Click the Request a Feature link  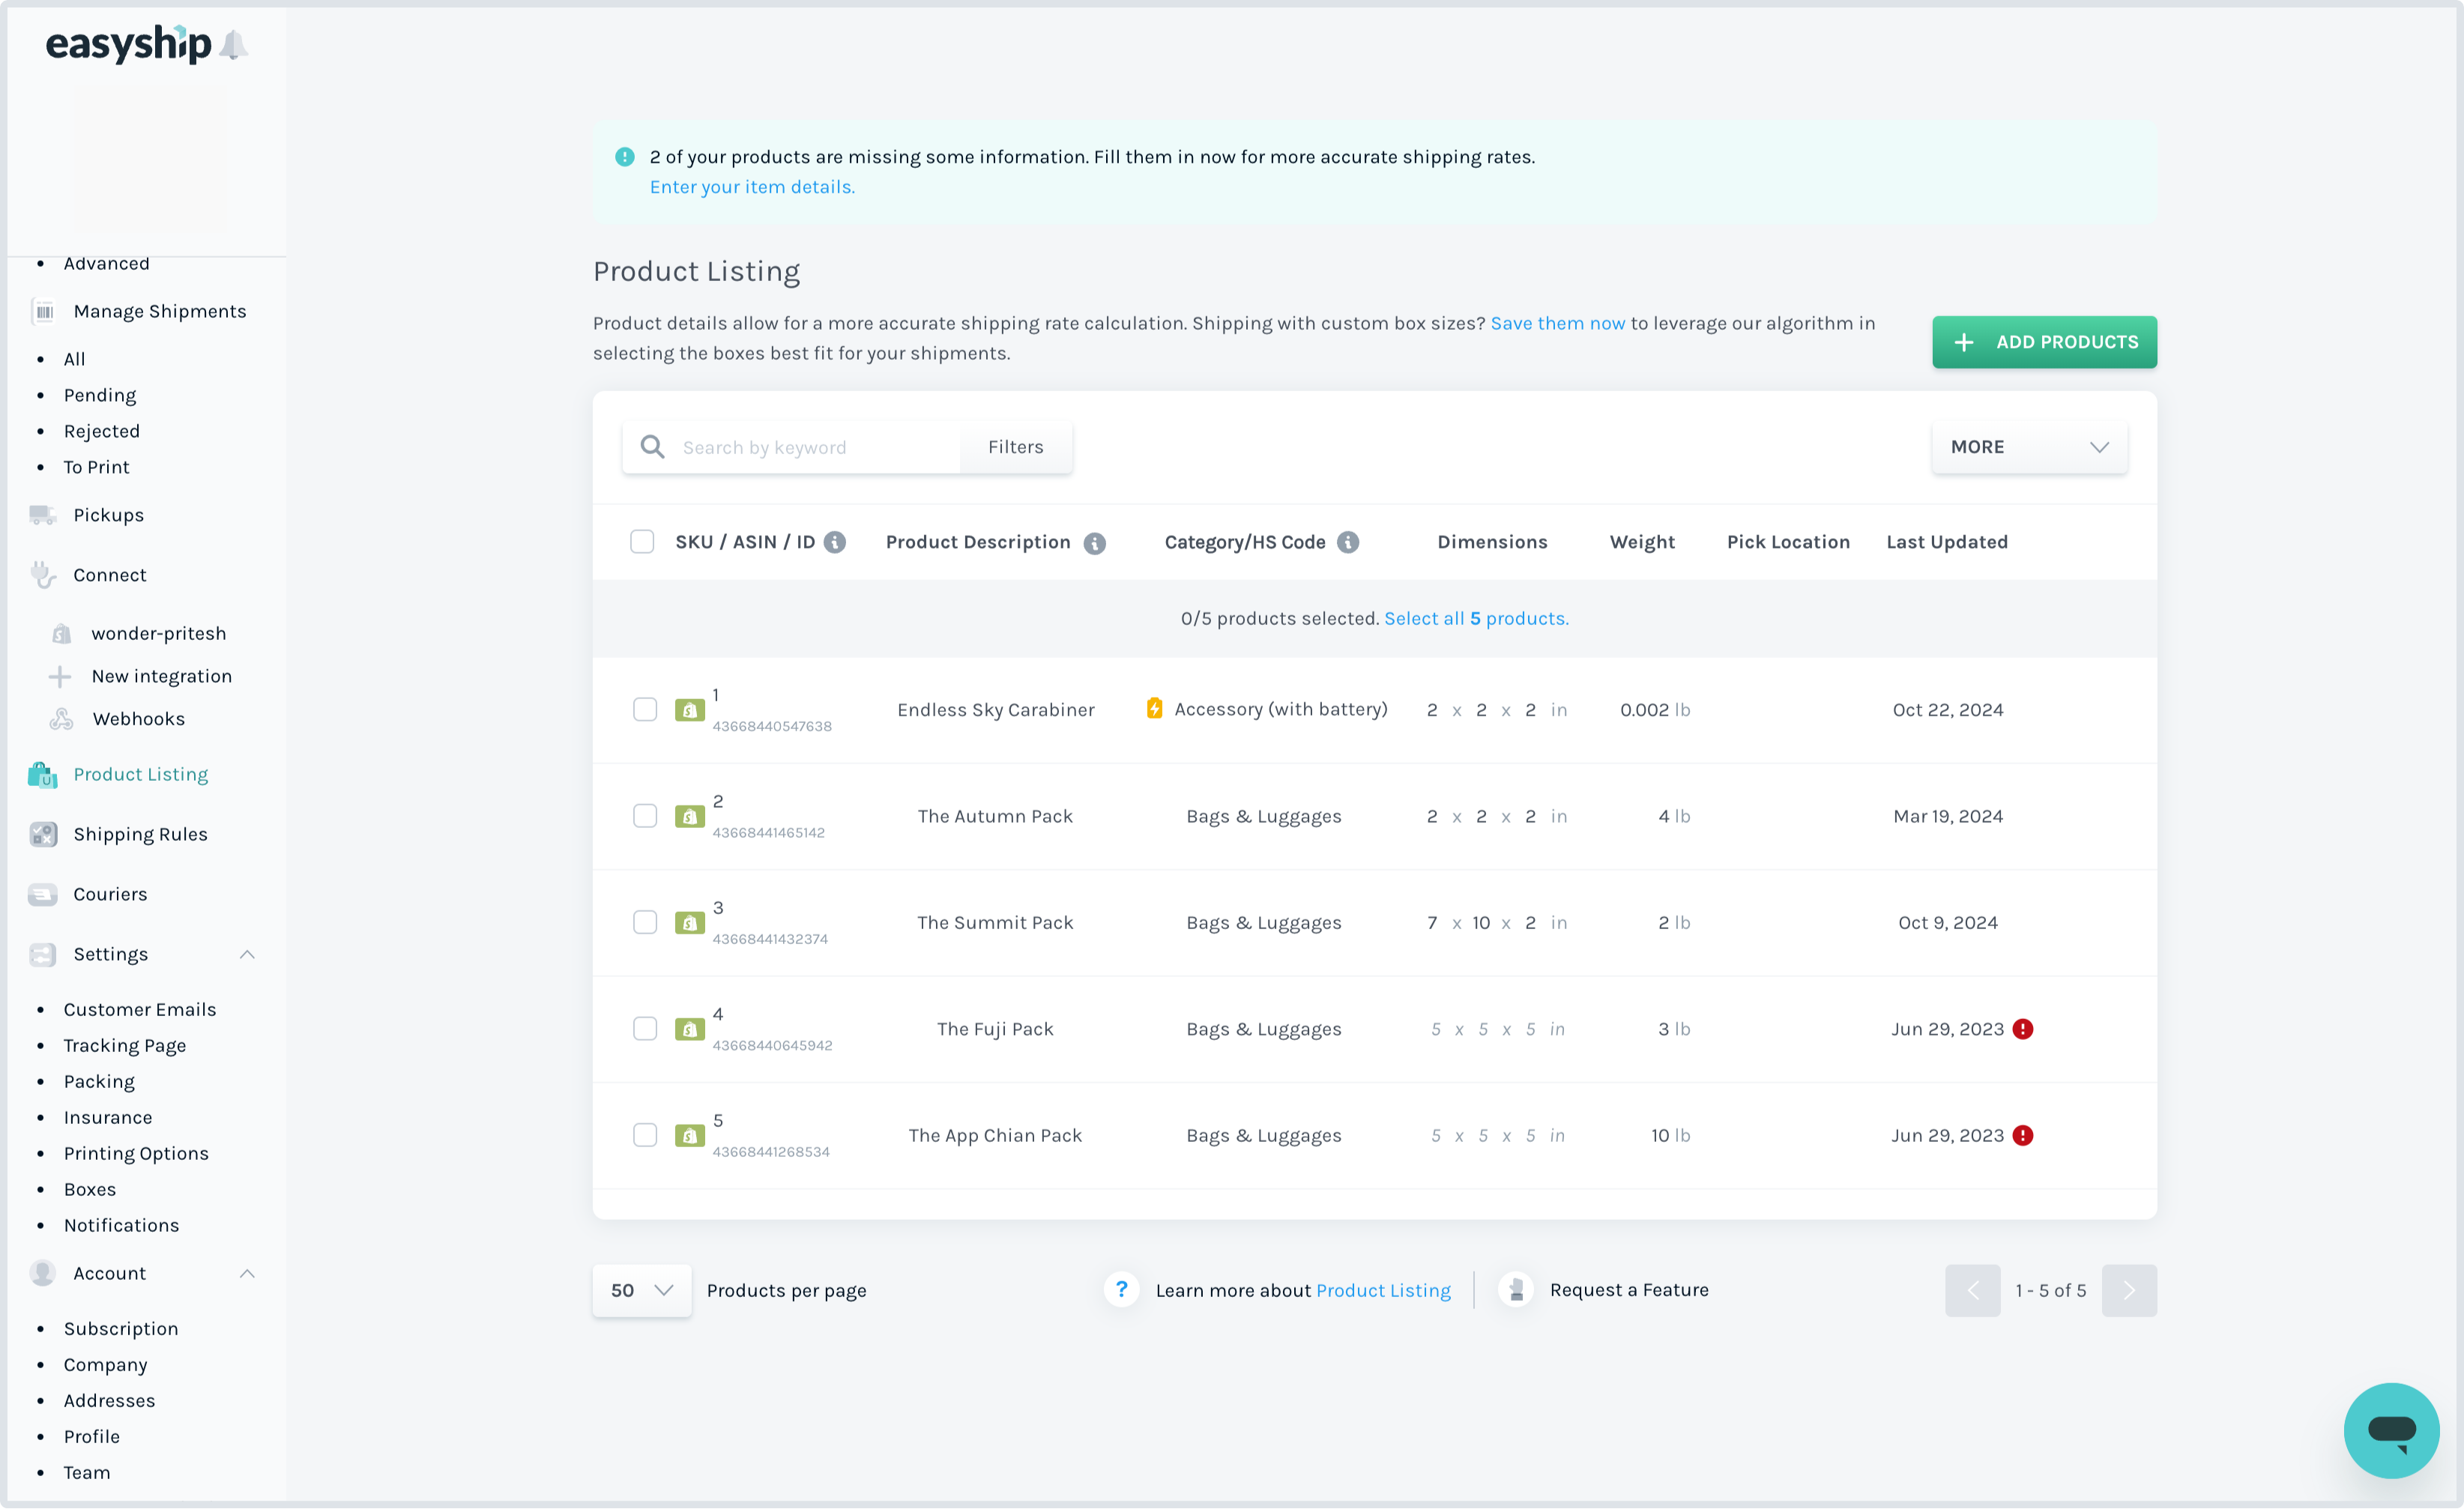click(x=1629, y=1290)
